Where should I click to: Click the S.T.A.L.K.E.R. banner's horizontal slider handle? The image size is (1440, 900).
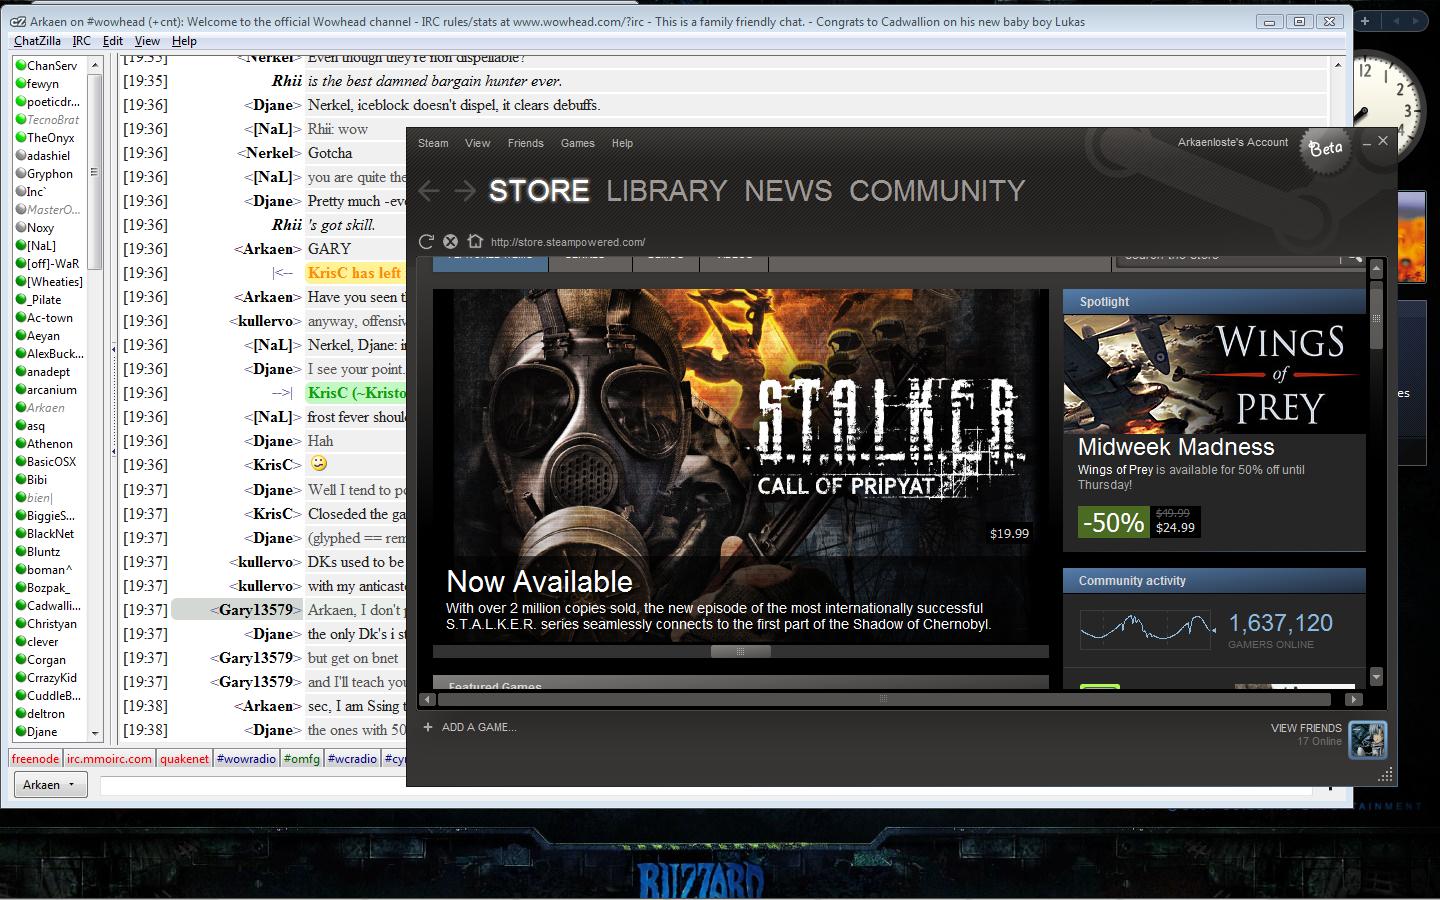pyautogui.click(x=740, y=651)
